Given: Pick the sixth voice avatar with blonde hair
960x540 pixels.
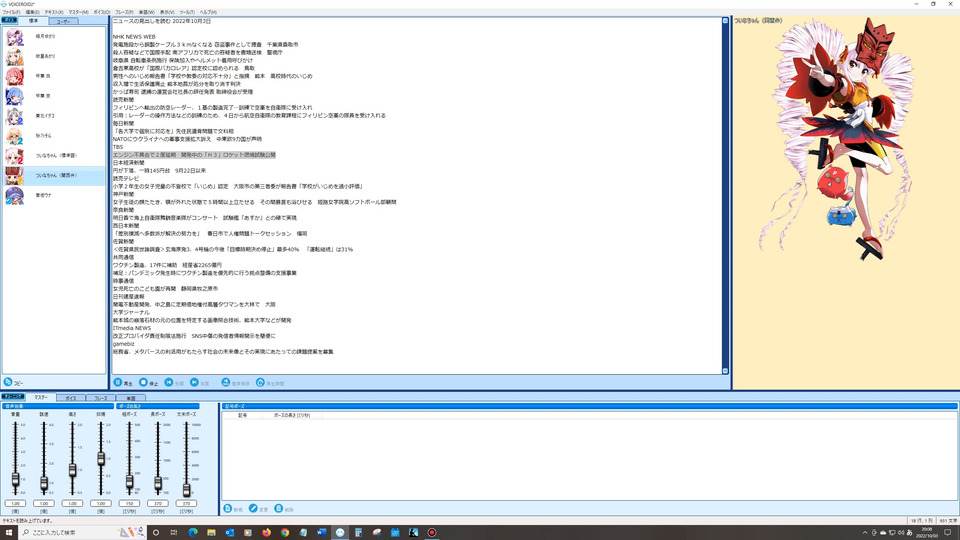Looking at the screenshot, I should tap(15, 136).
